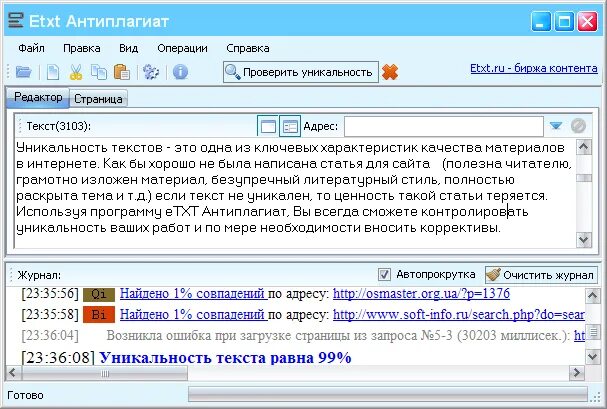Open the Операции menu
Screen dimensions: 607x409
(x=182, y=48)
